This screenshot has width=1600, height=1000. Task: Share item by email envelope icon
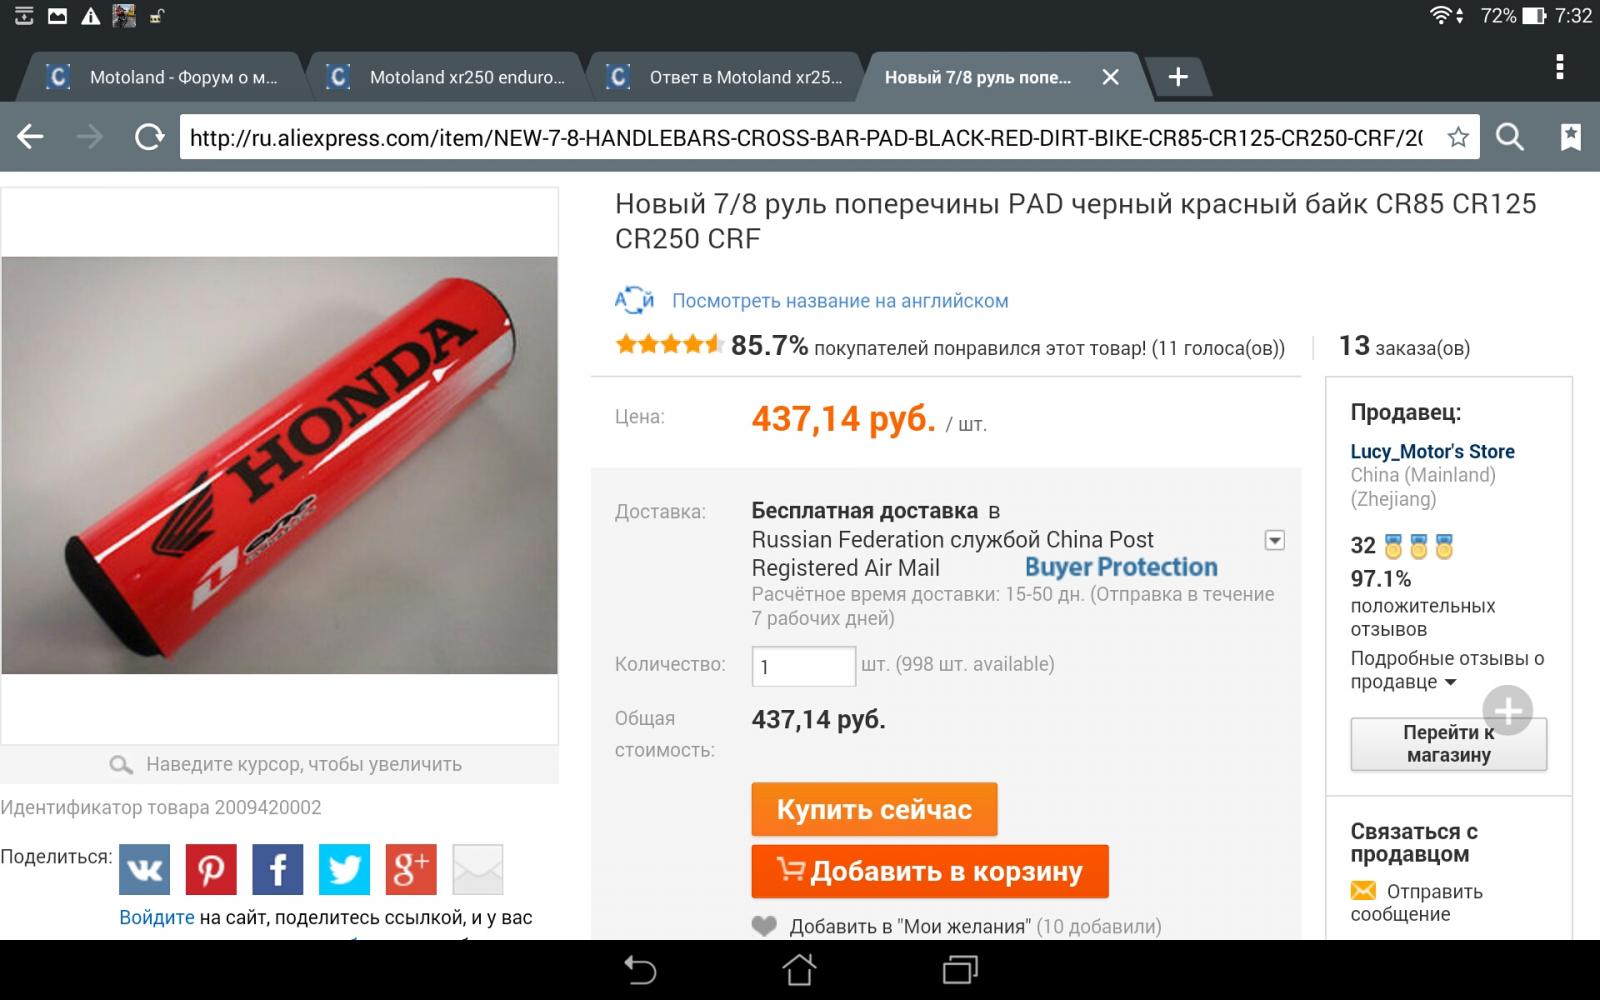pyautogui.click(x=478, y=869)
